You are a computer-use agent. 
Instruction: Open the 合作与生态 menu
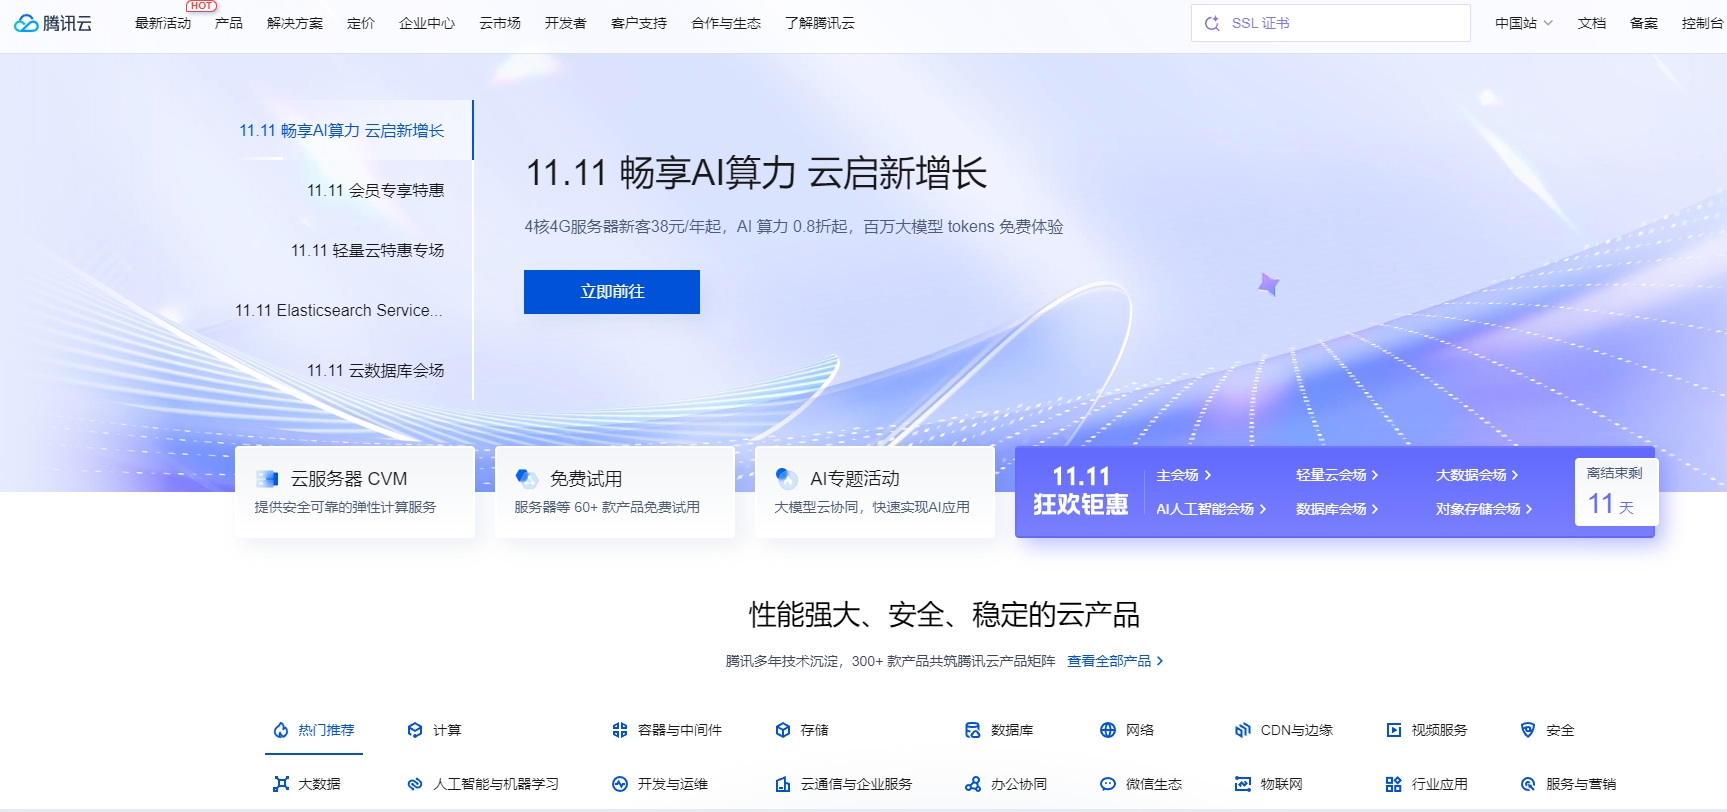(726, 23)
